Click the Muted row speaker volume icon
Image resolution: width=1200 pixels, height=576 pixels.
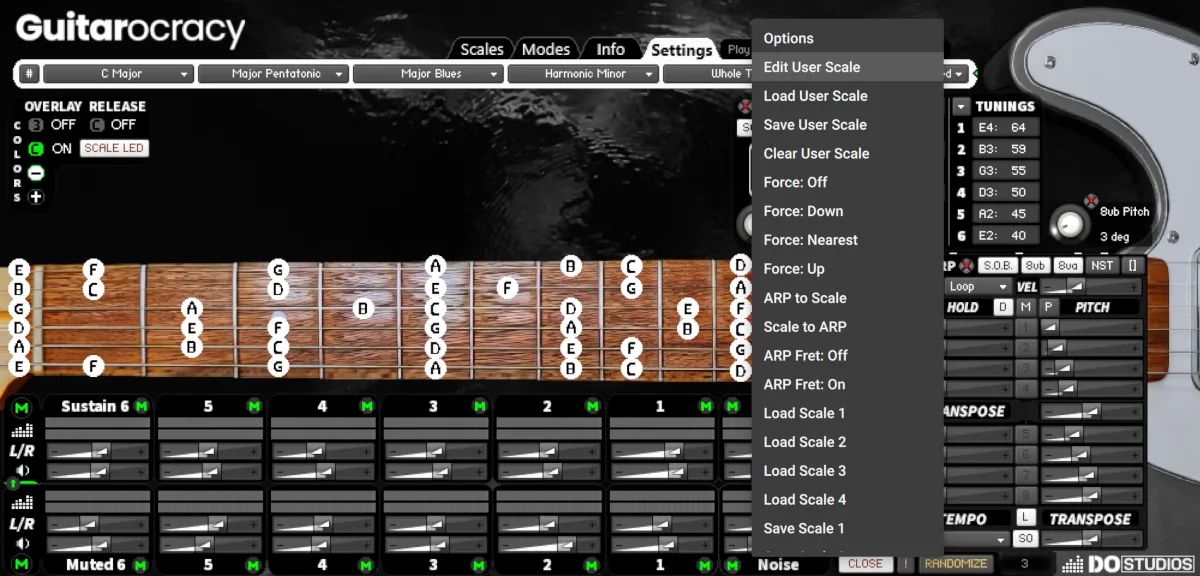click(22, 544)
